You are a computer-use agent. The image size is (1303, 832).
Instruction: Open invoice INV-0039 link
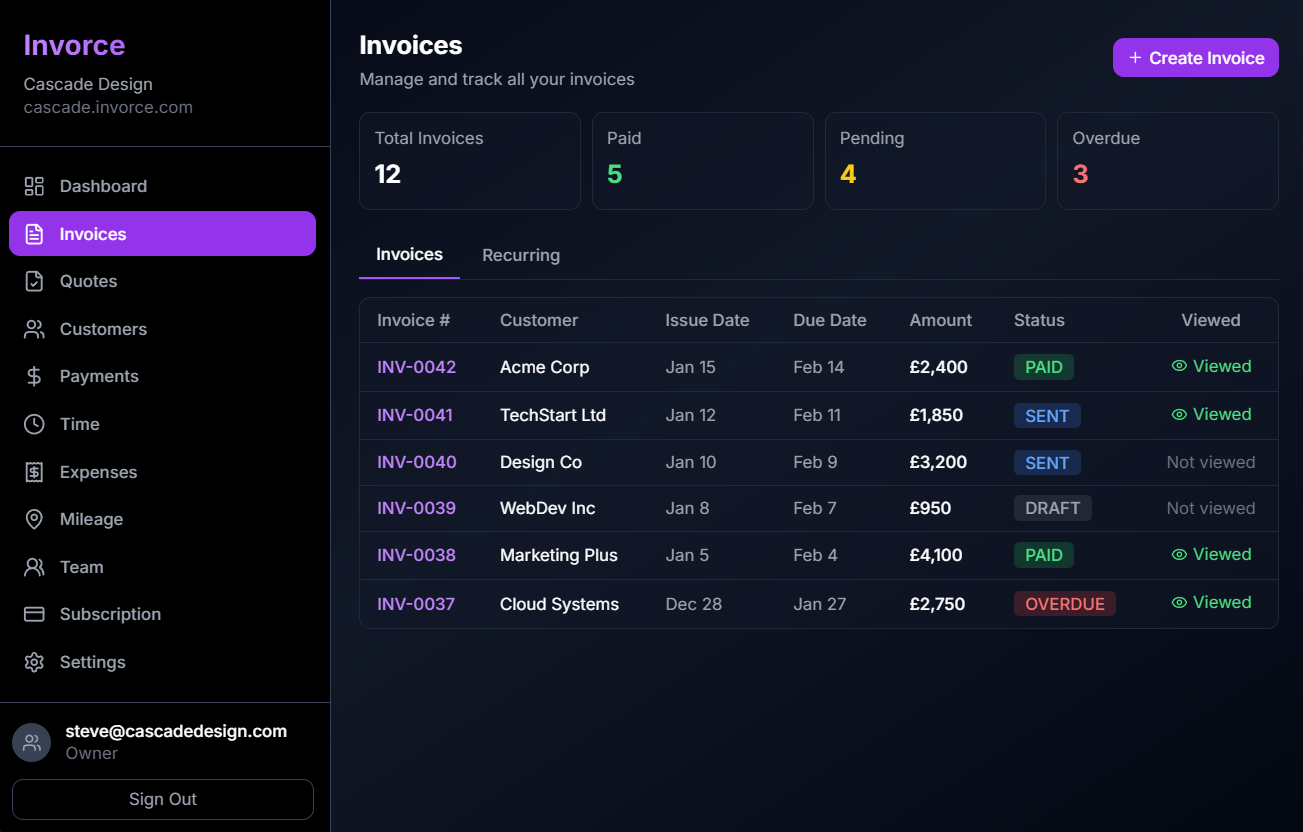click(x=416, y=508)
